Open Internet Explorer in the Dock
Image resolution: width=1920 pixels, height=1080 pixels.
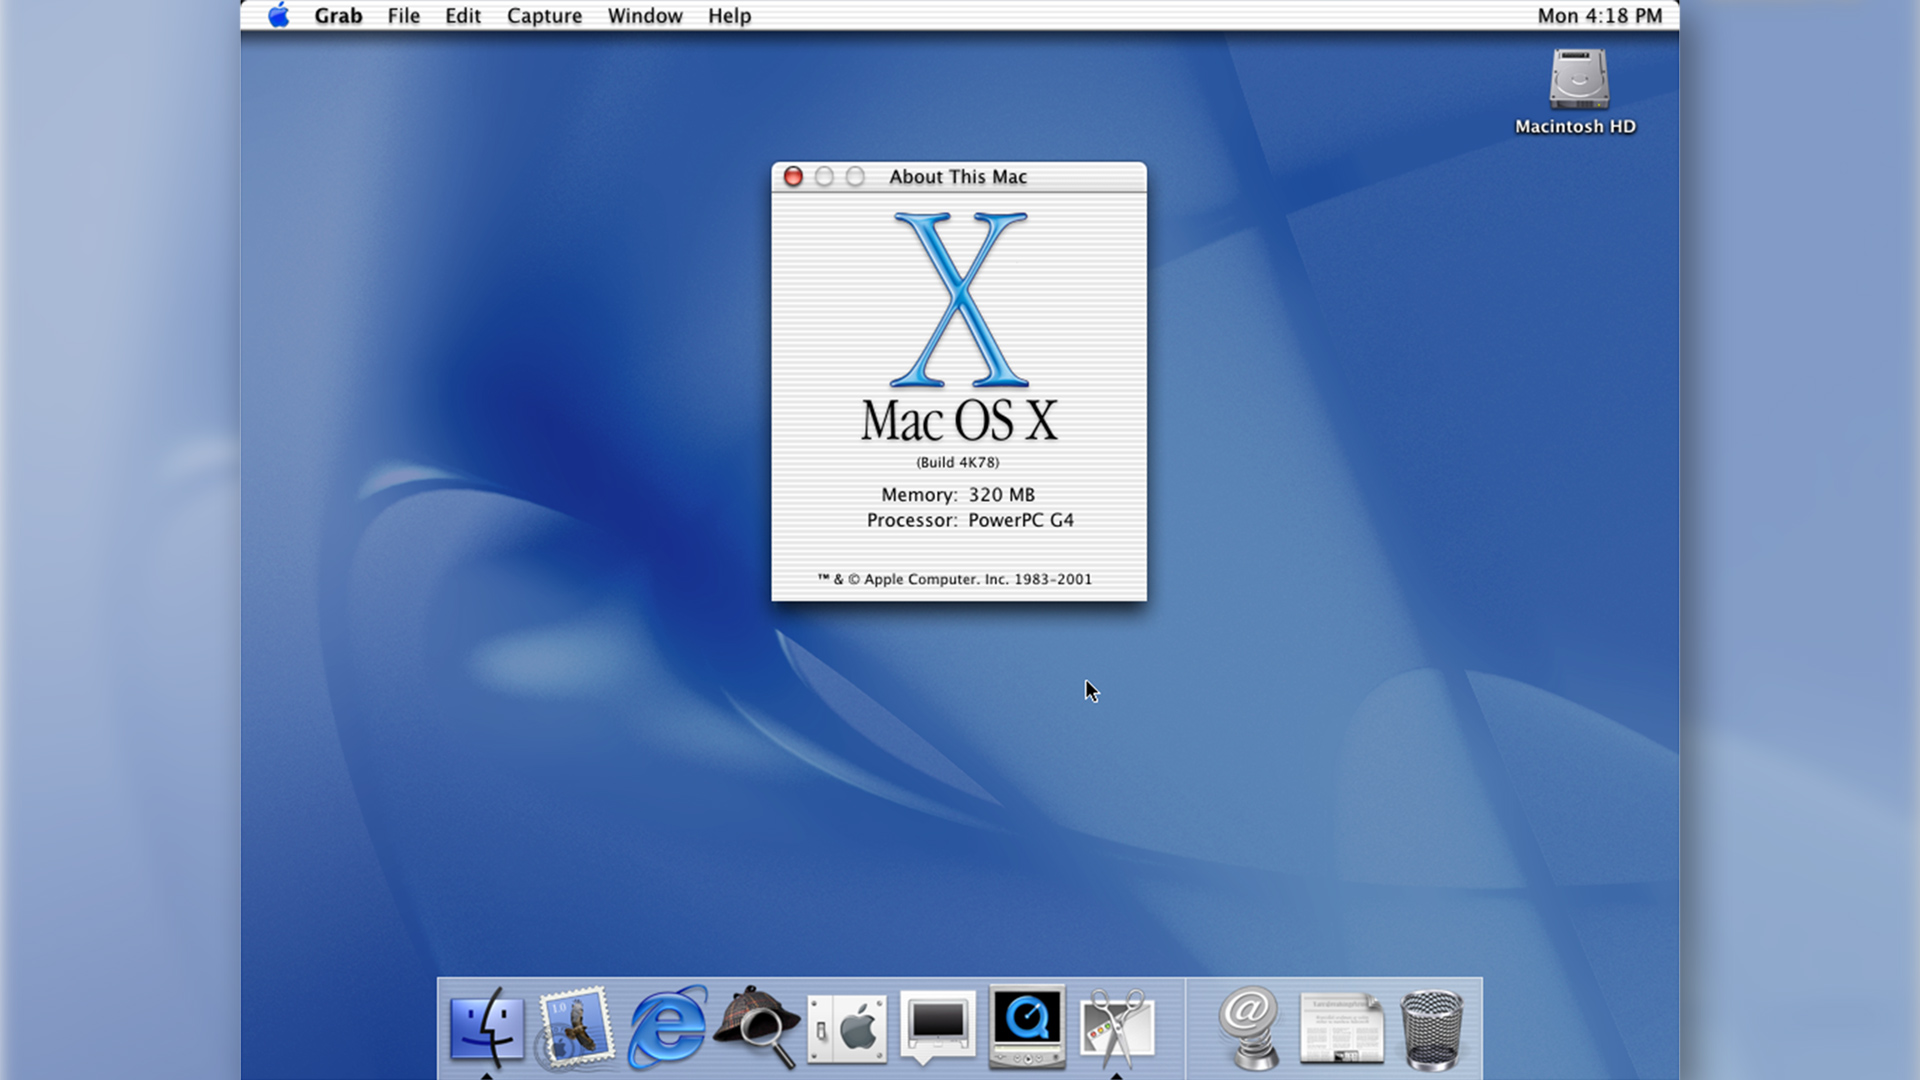(667, 1027)
